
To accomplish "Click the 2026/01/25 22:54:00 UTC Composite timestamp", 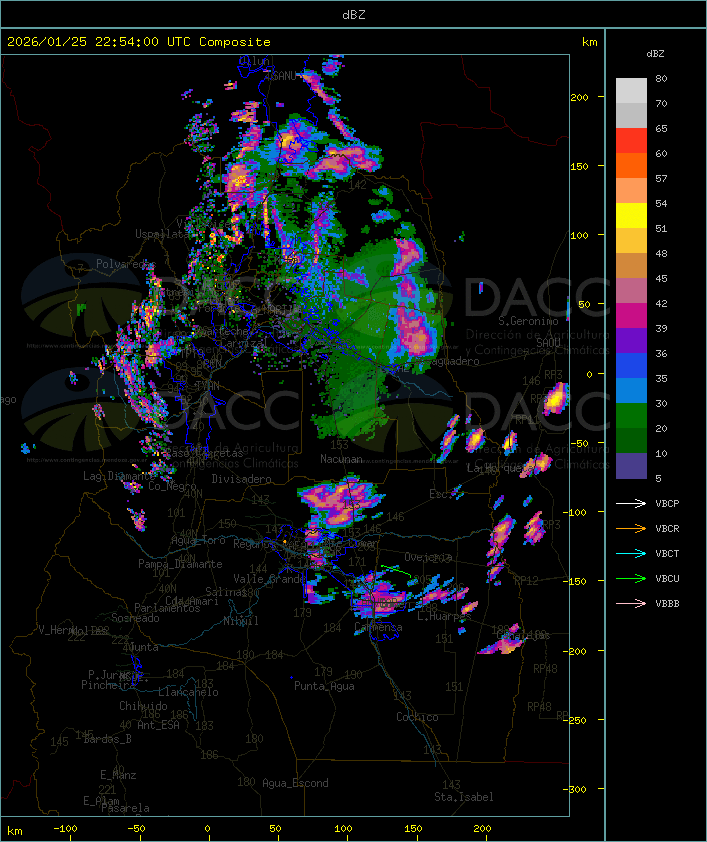I will point(139,42).
